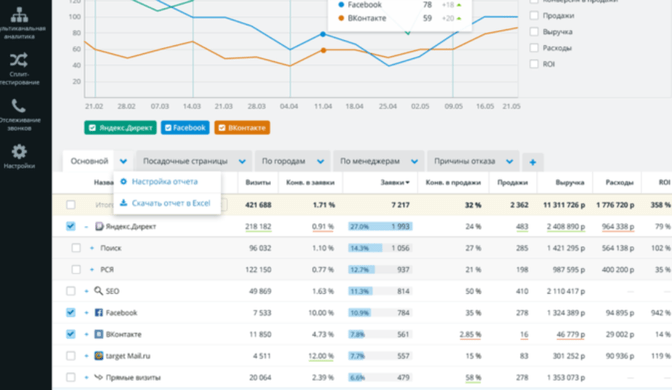The image size is (672, 390).
Task: Click the Facebook logo icon in table
Action: (x=99, y=312)
